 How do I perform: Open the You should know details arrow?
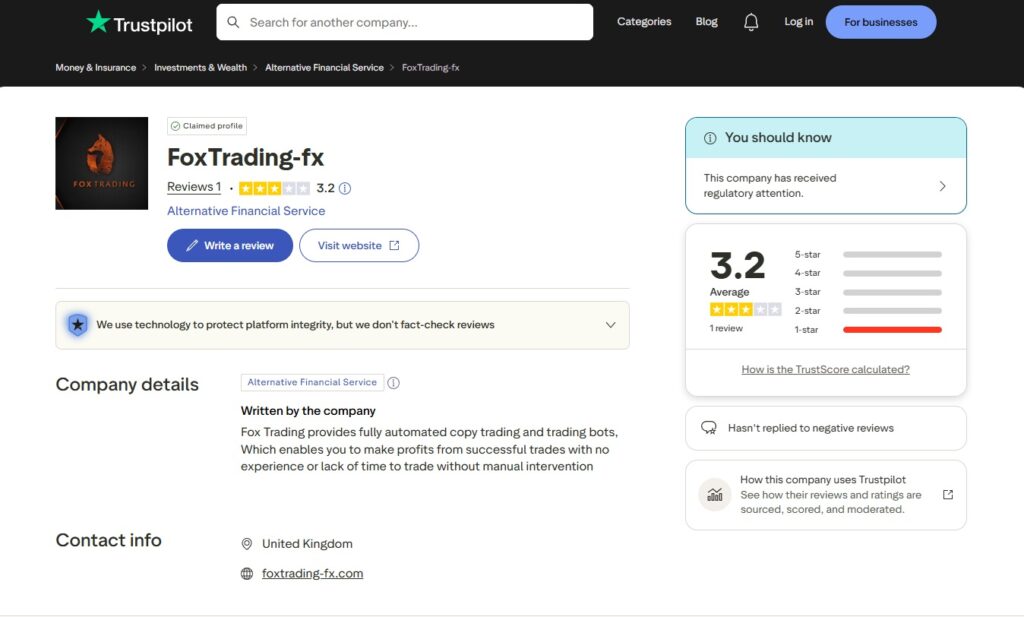944,186
